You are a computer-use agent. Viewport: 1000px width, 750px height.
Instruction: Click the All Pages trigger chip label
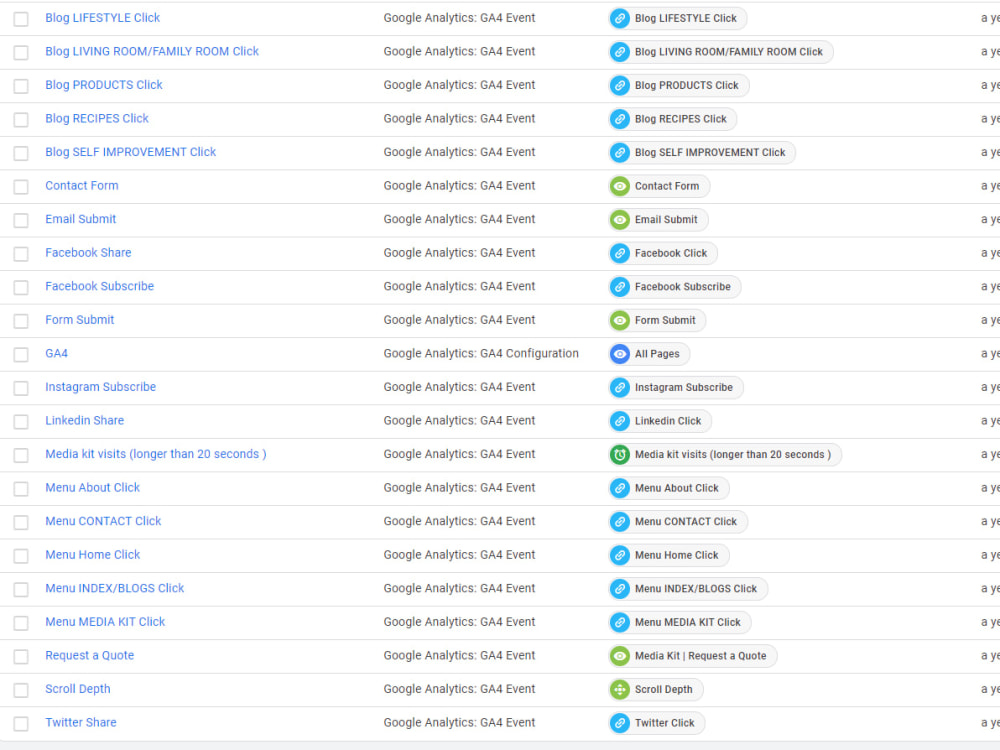coord(657,354)
